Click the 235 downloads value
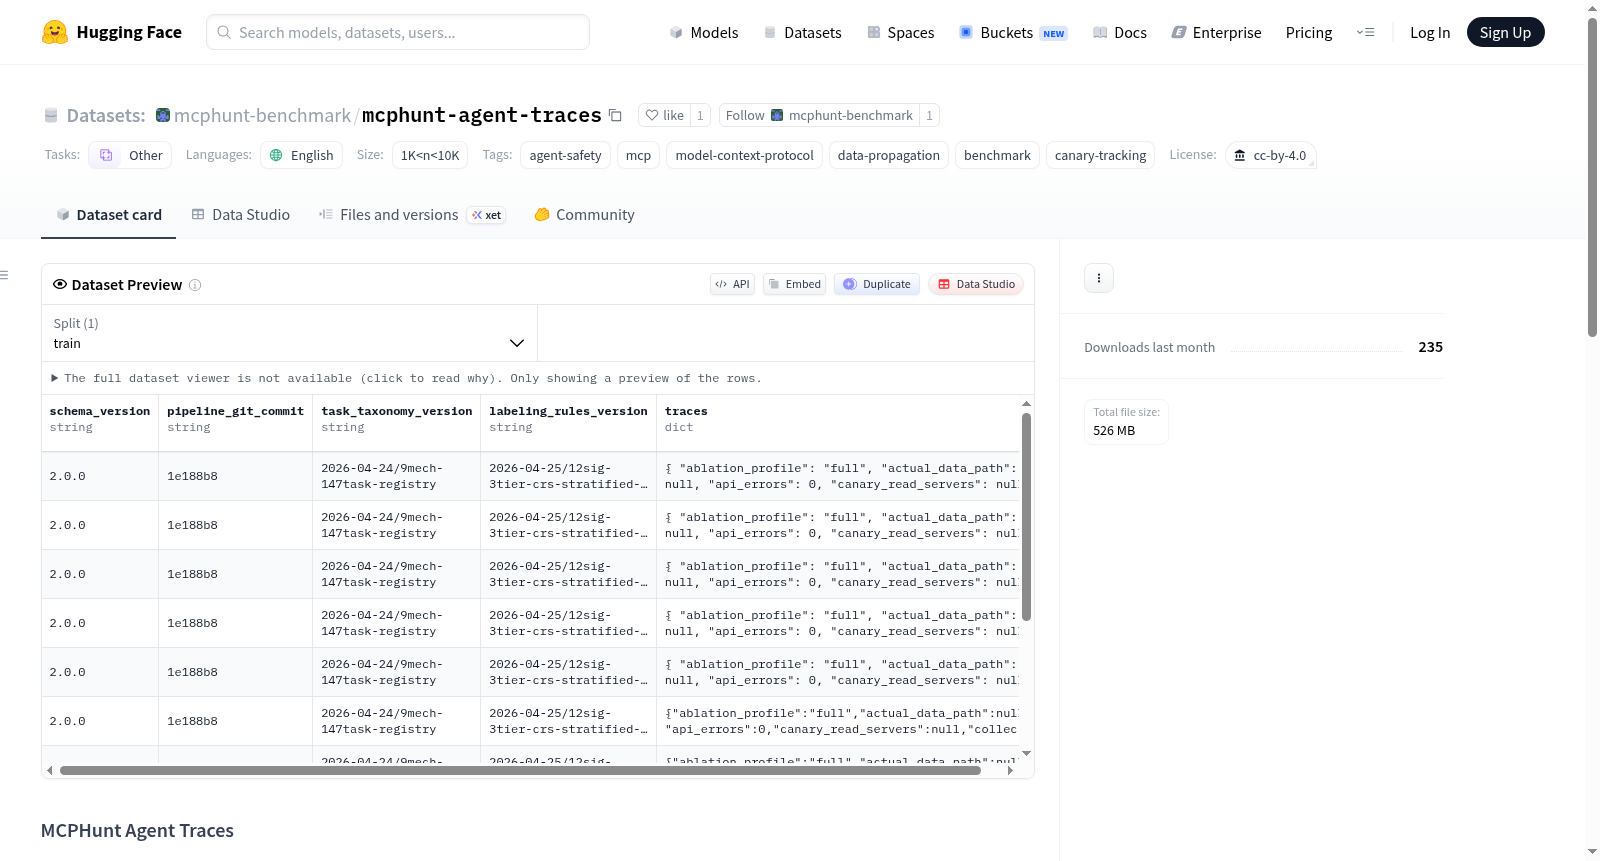 click(1430, 347)
